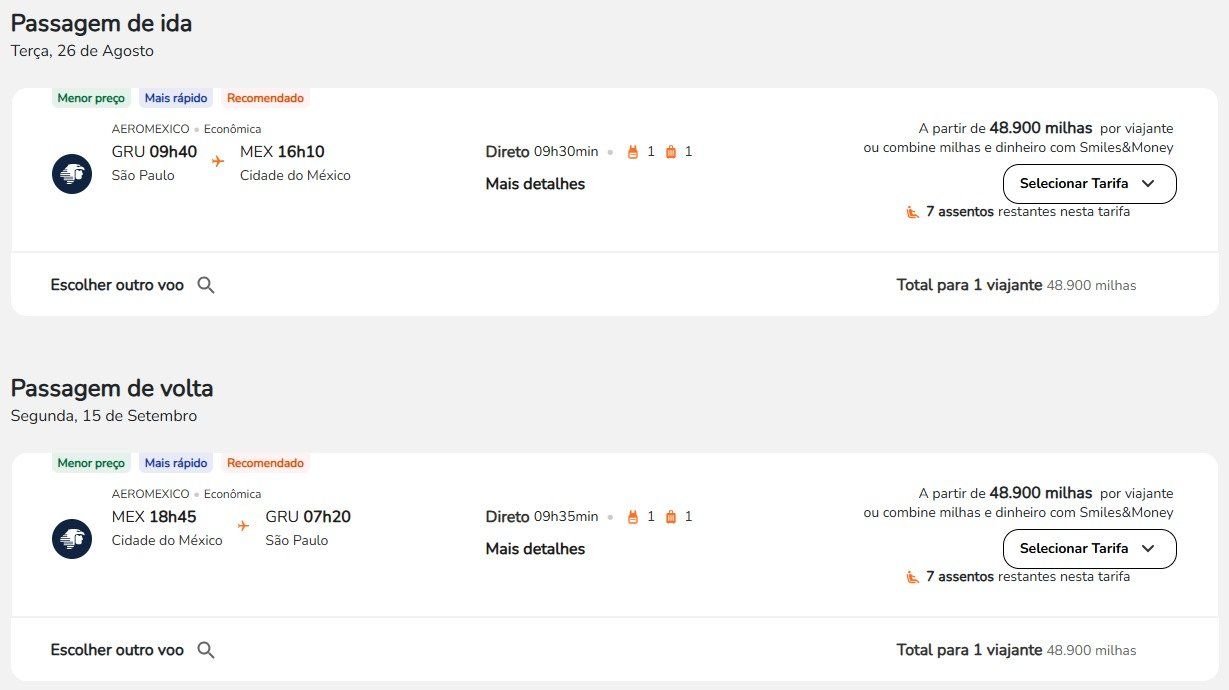Click the seat icon next to return 7 assentos

point(912,577)
